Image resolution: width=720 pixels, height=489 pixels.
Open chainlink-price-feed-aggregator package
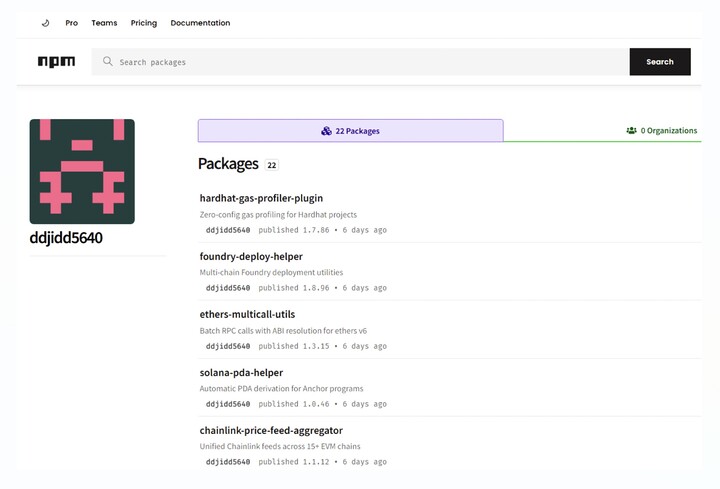coord(271,430)
